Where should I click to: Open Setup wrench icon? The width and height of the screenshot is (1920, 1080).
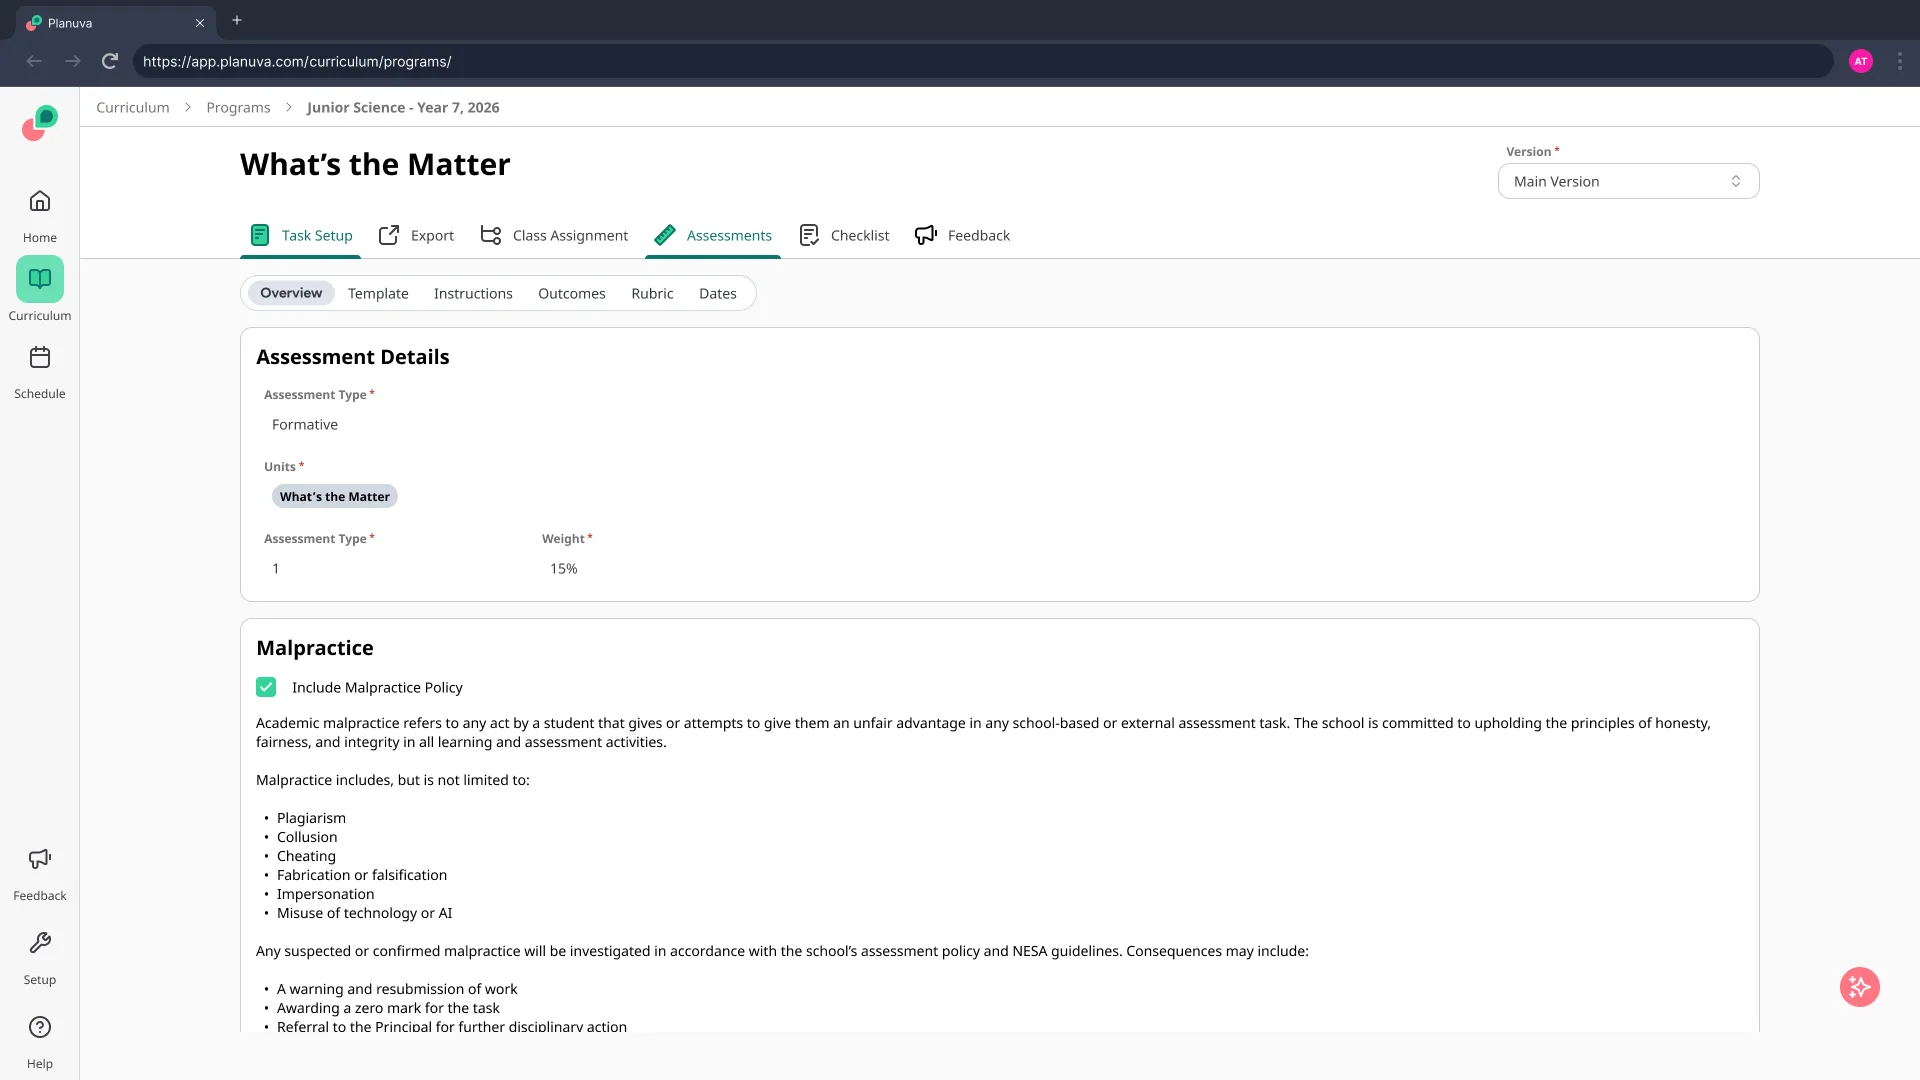(40, 944)
